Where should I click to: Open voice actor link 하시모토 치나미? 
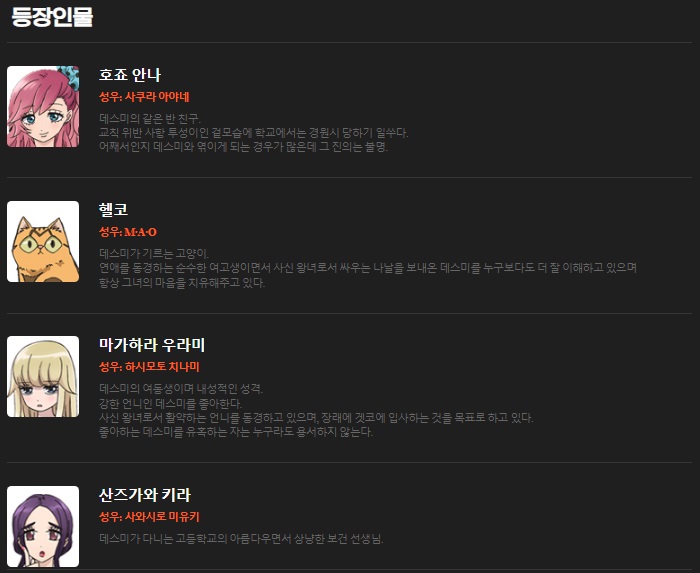pos(162,367)
